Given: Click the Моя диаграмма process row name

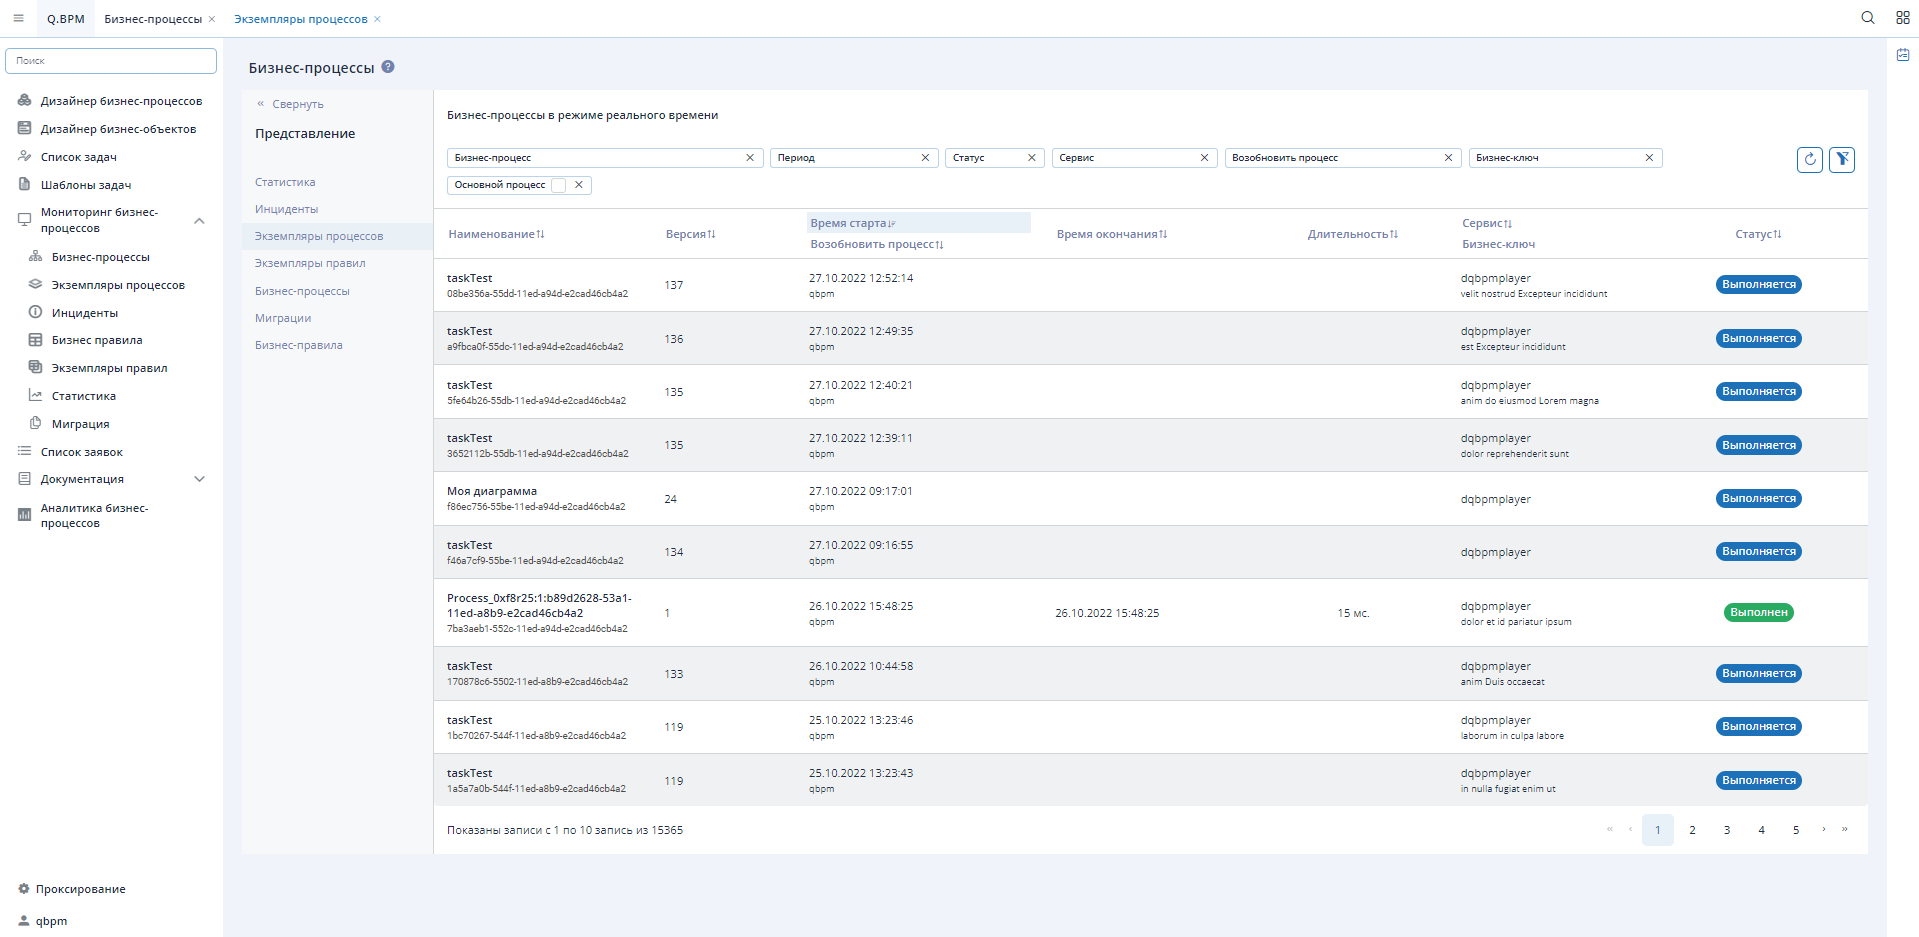Looking at the screenshot, I should 492,491.
